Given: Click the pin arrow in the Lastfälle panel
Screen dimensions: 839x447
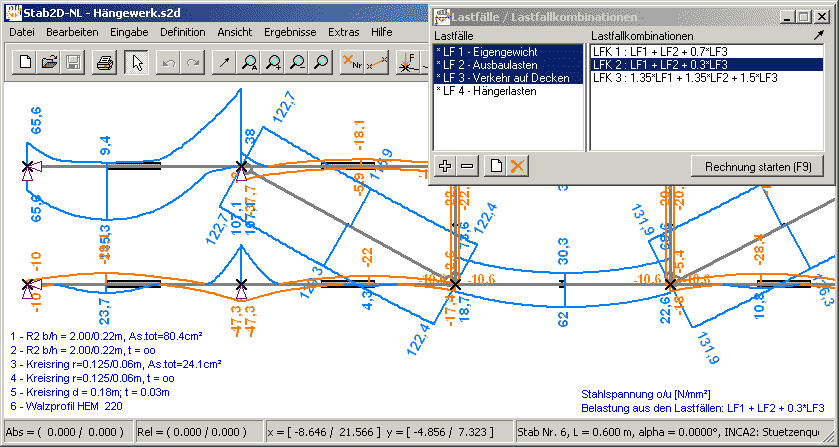Looking at the screenshot, I should (x=821, y=35).
